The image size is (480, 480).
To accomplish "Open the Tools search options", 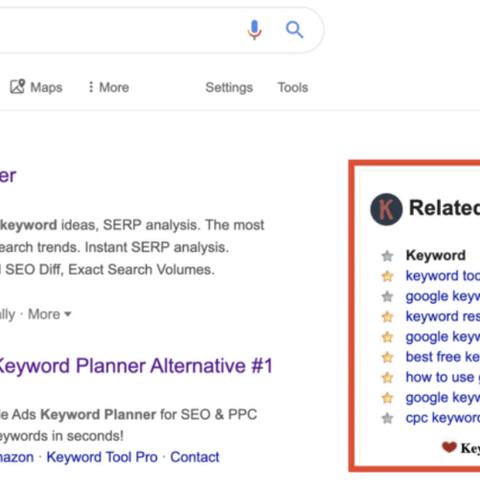I will coord(293,87).
